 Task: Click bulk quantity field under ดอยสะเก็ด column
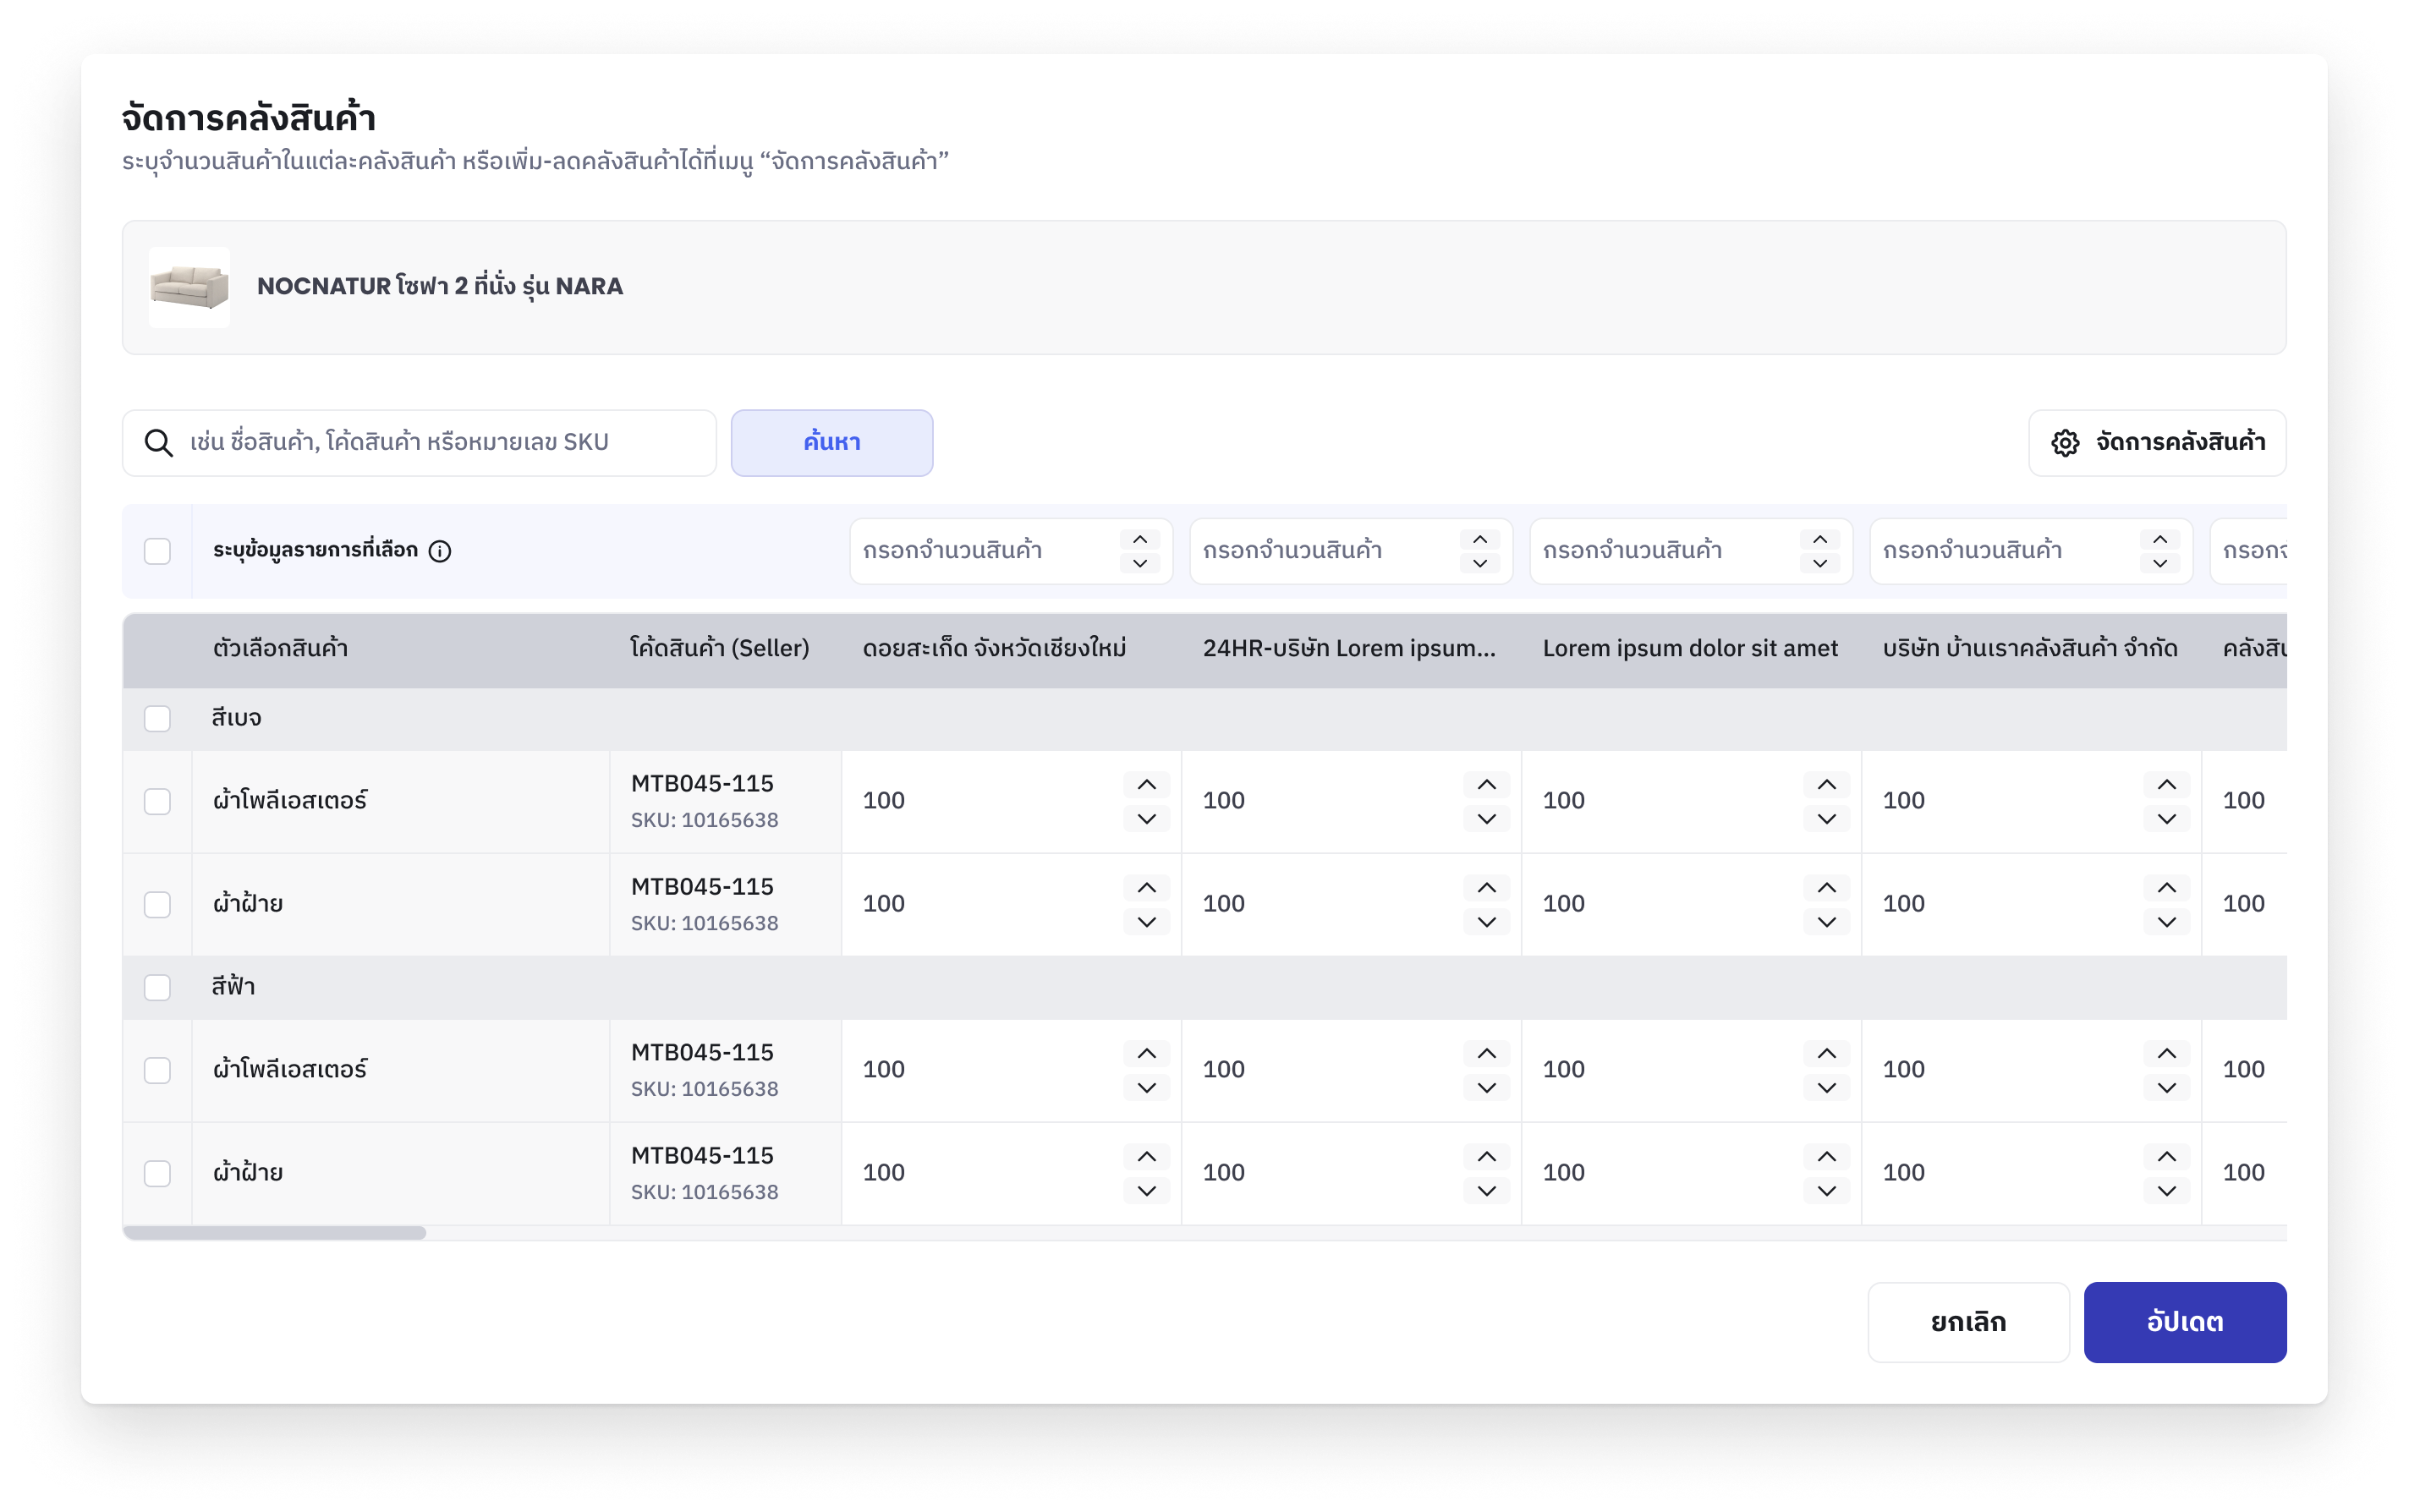pos(1011,551)
